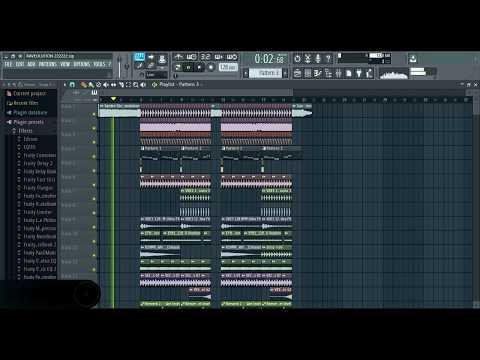Adjust the master pitch knob
Viewport: 480px width, 360px height.
(x=127, y=67)
